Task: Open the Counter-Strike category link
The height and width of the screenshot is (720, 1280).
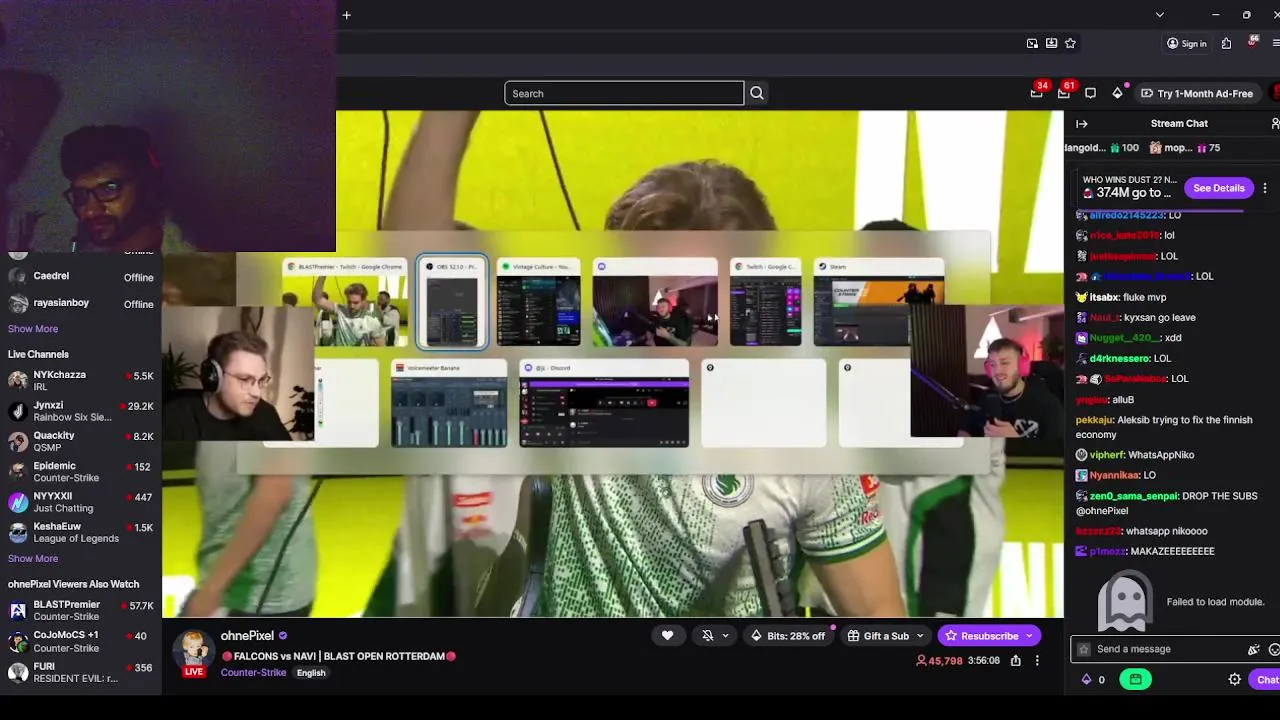Action: (x=253, y=673)
